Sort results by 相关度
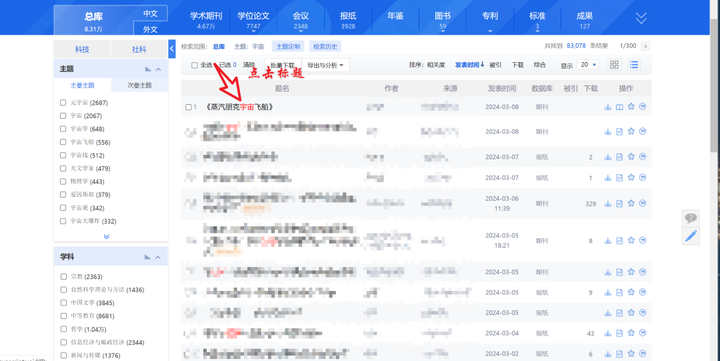This screenshot has height=361, width=720. 436,65
